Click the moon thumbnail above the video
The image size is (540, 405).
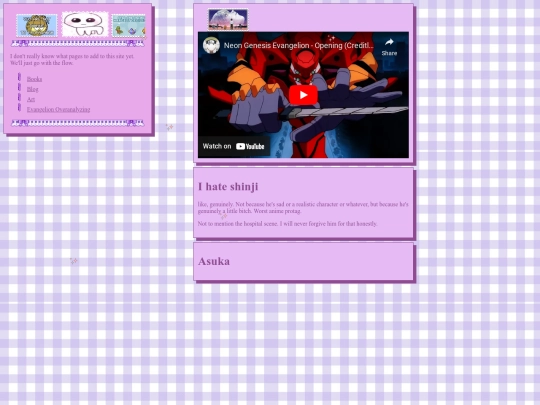pos(228,20)
